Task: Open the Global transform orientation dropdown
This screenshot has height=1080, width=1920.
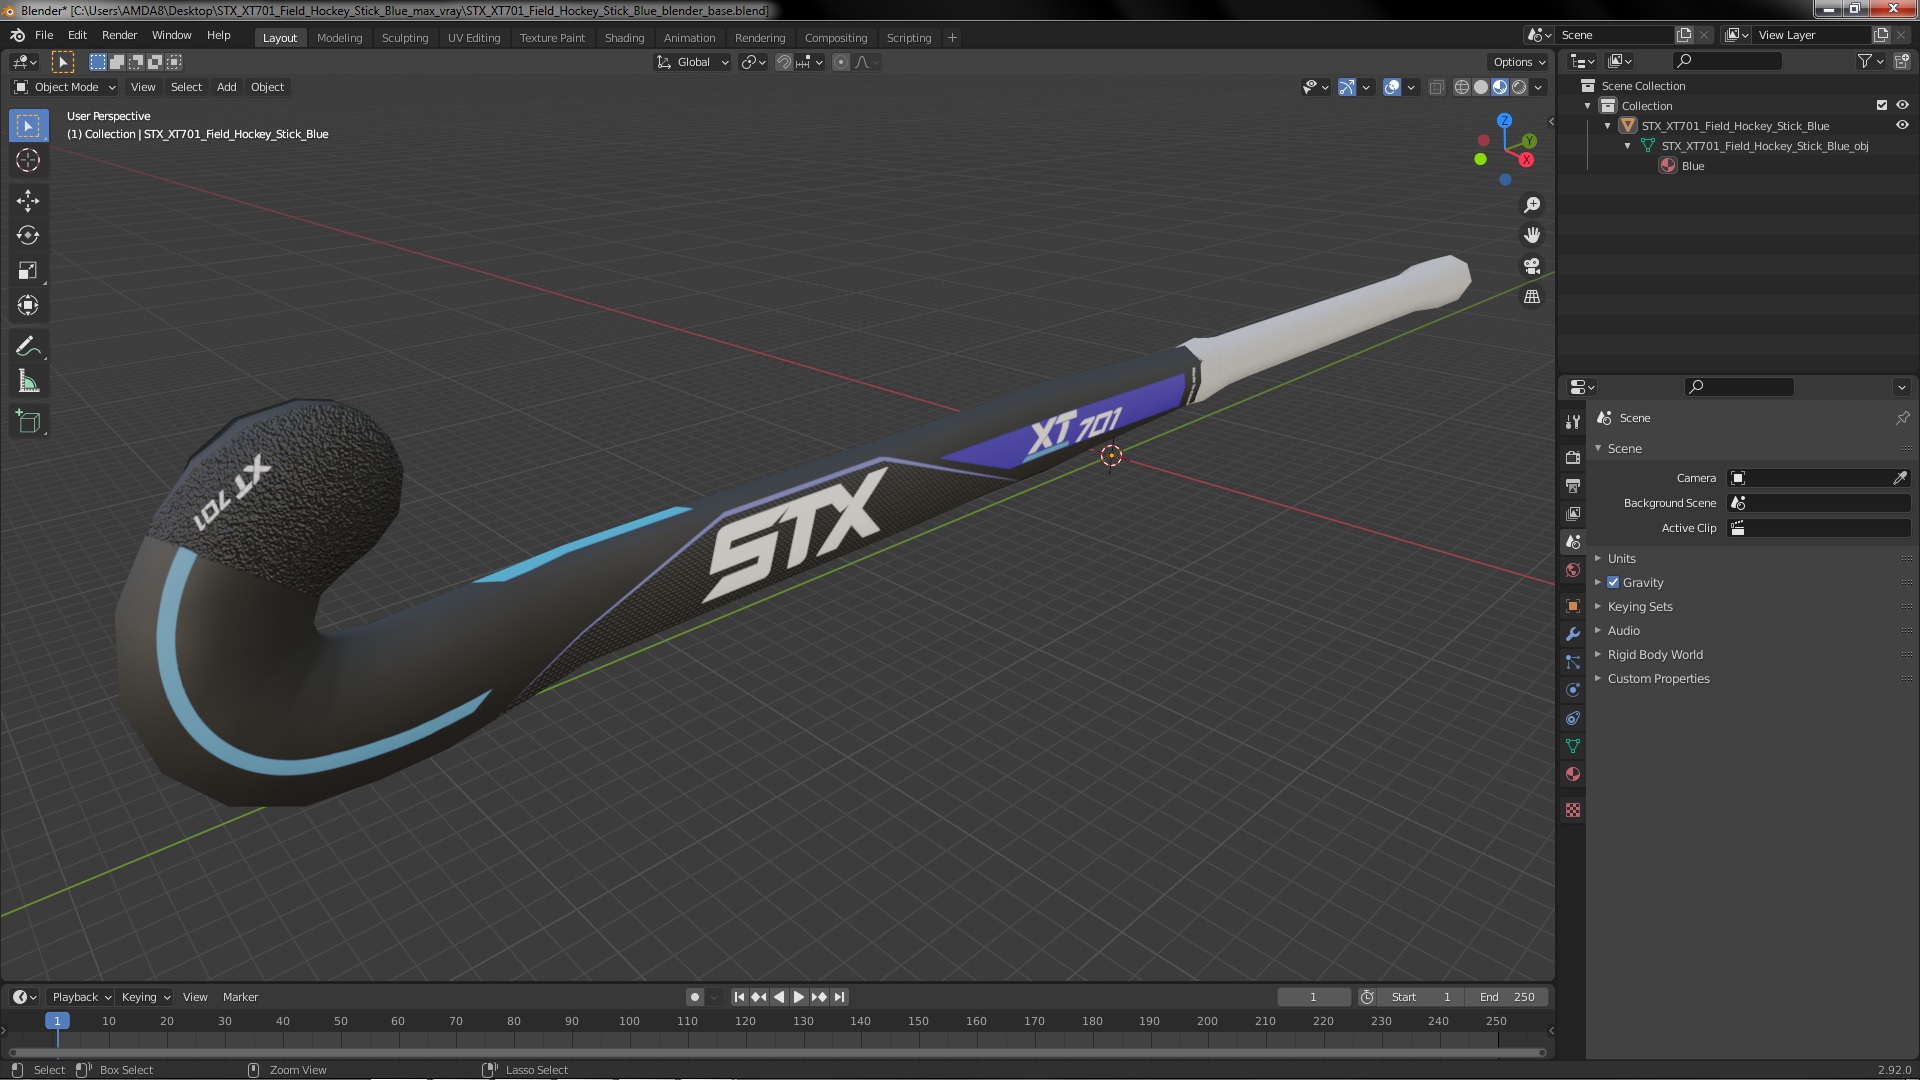Action: [x=693, y=62]
